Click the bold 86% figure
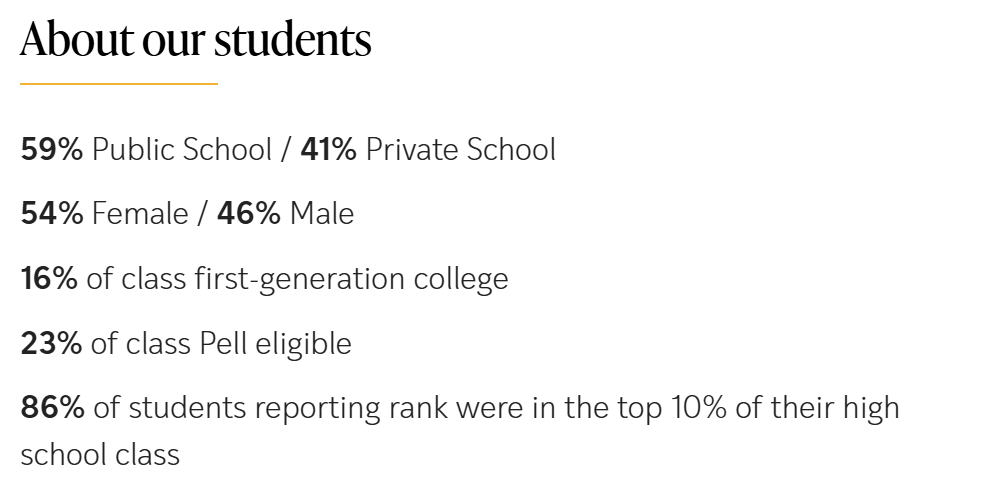 pyautogui.click(x=52, y=408)
